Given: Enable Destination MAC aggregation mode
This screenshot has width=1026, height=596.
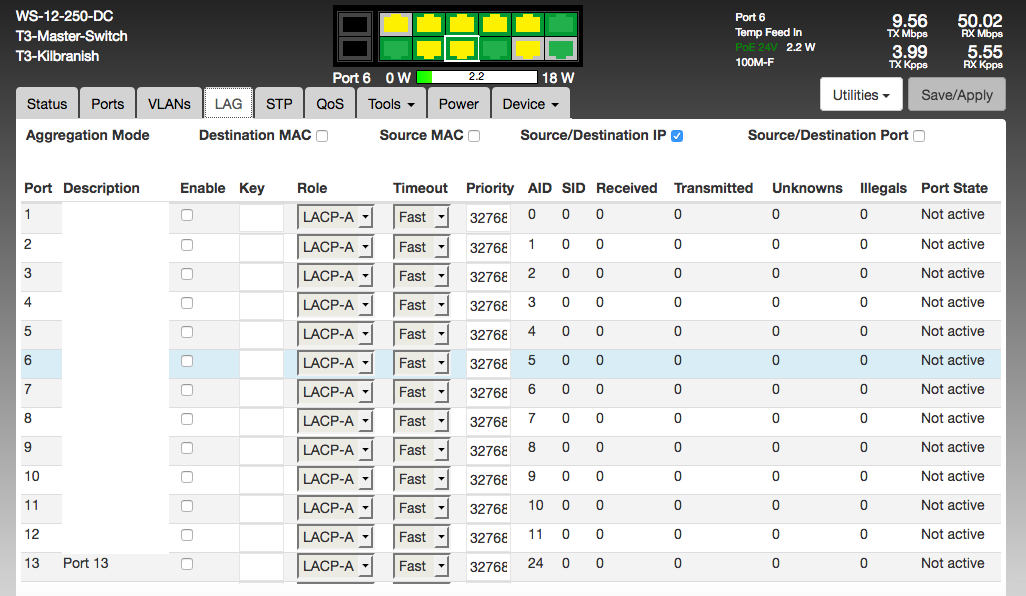Looking at the screenshot, I should click(x=322, y=136).
